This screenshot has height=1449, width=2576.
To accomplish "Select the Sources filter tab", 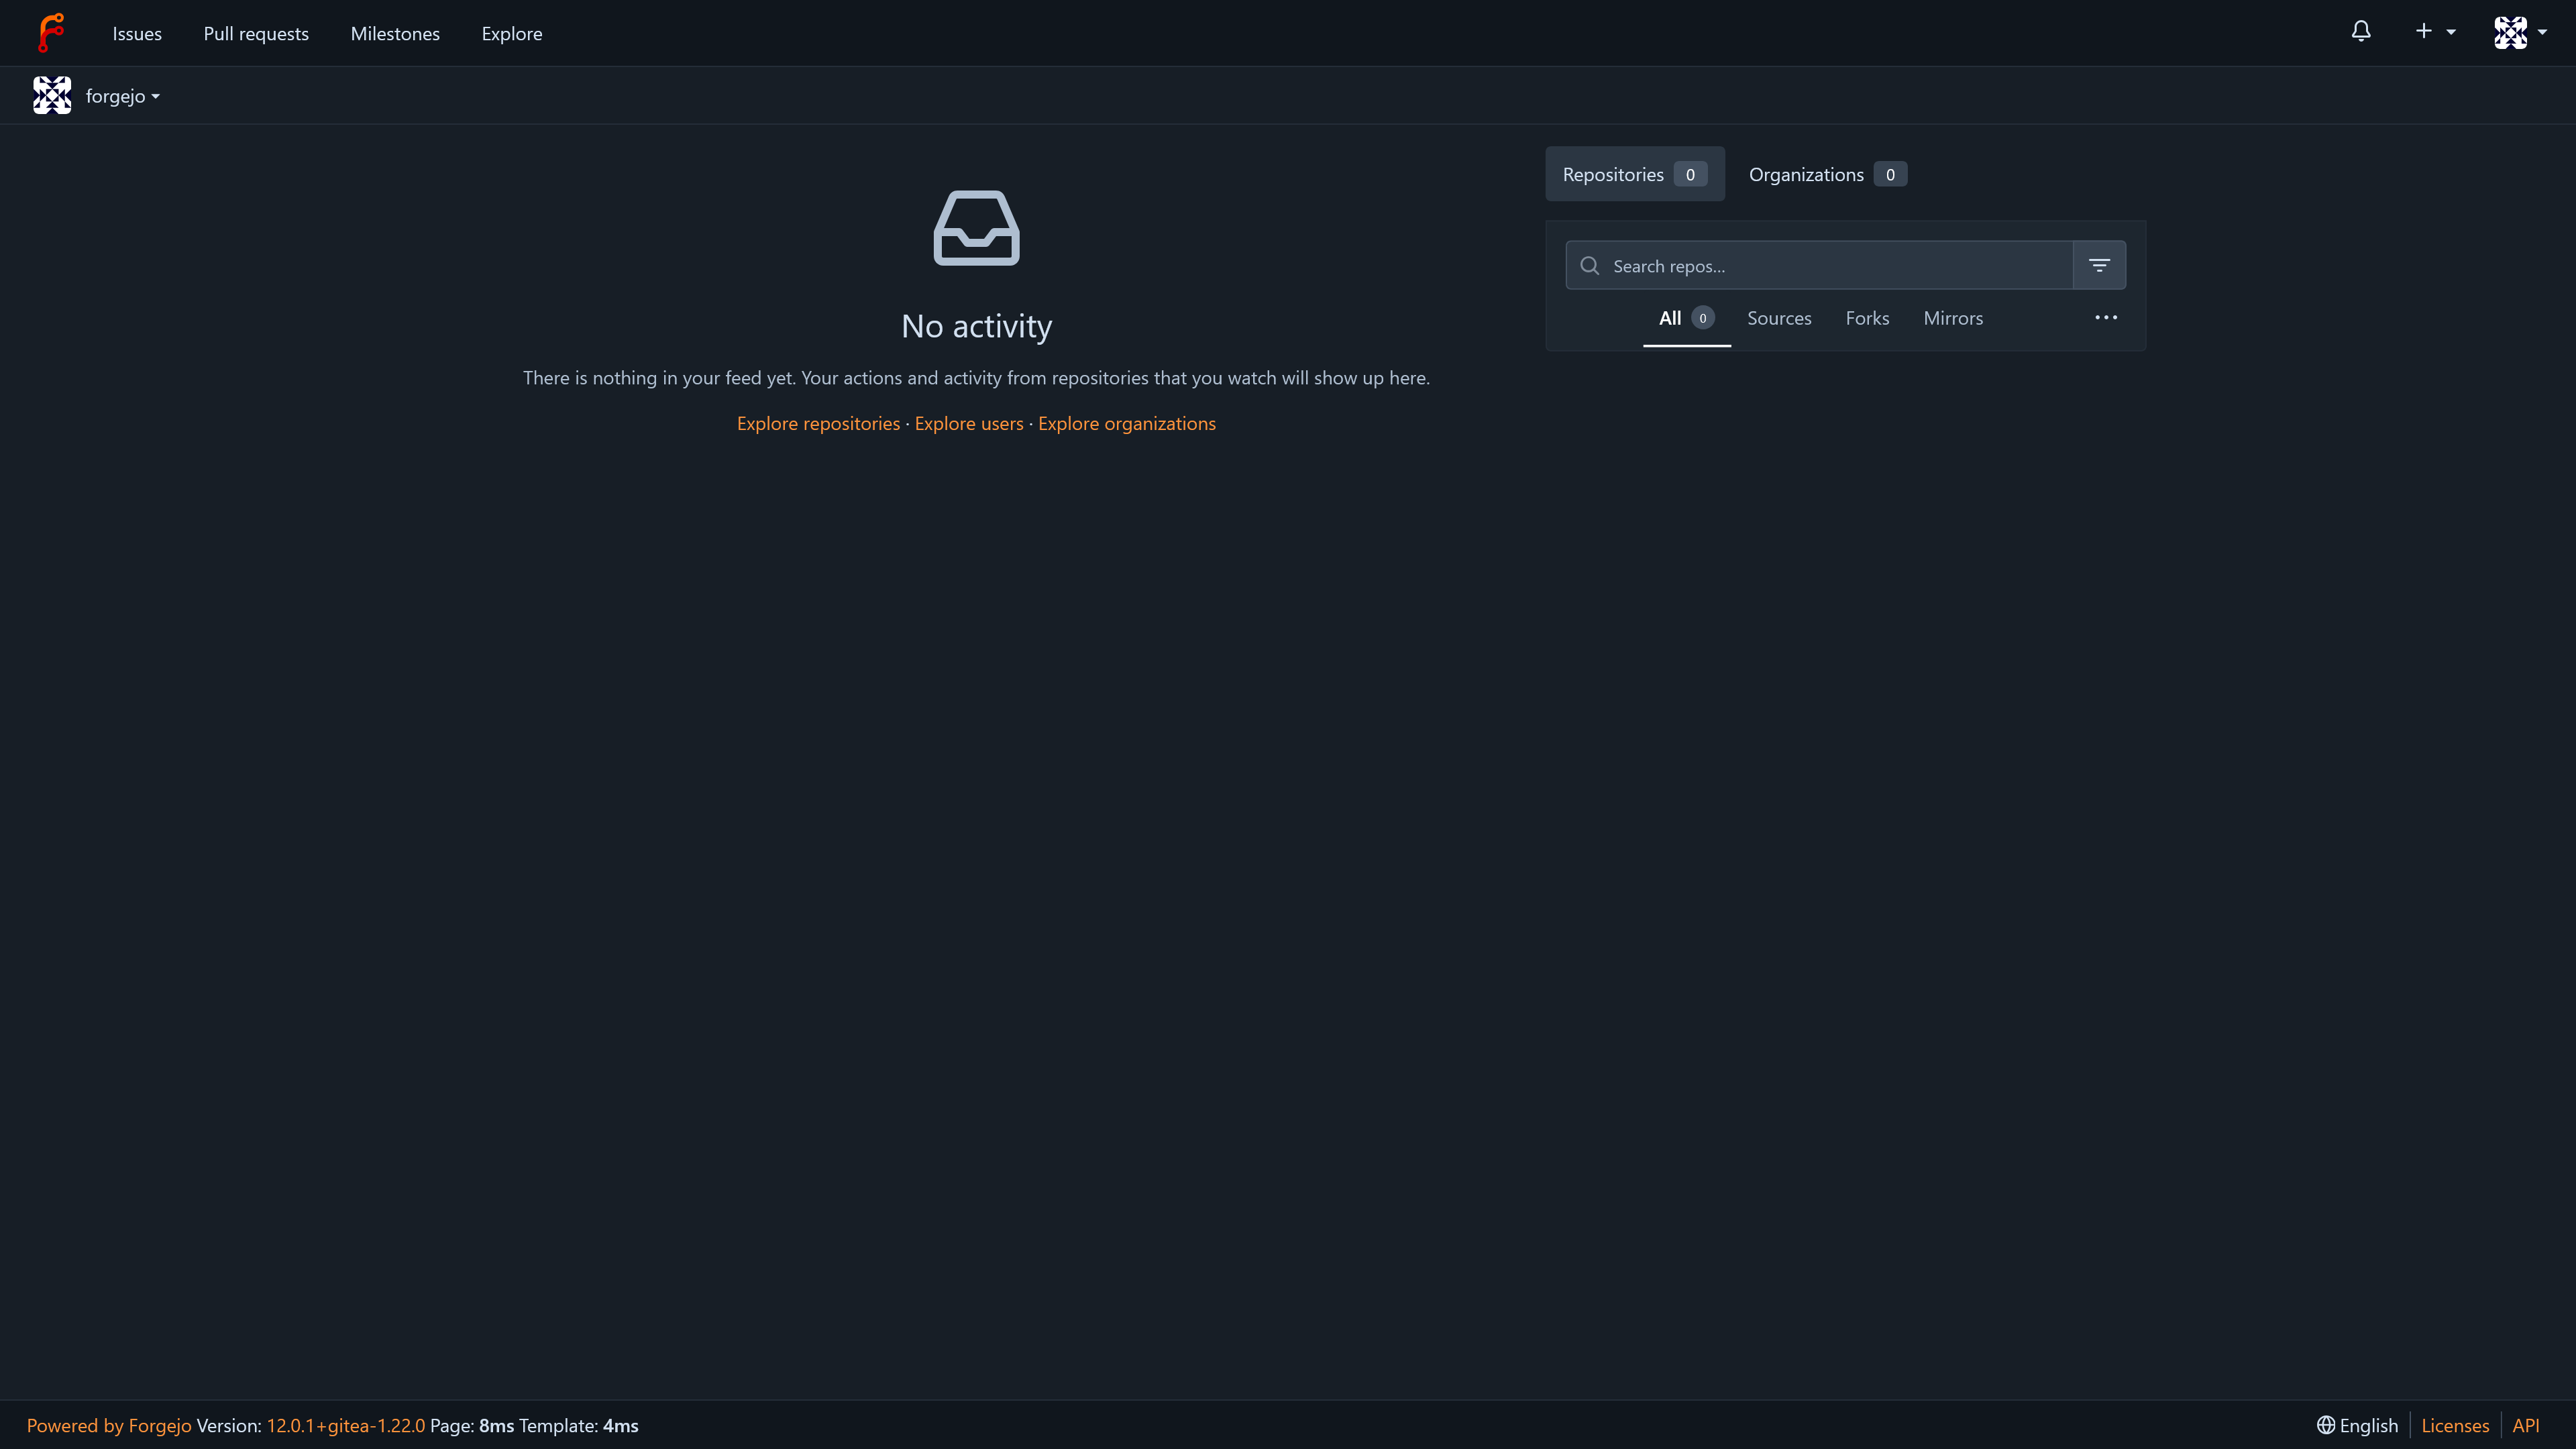I will coord(1779,318).
